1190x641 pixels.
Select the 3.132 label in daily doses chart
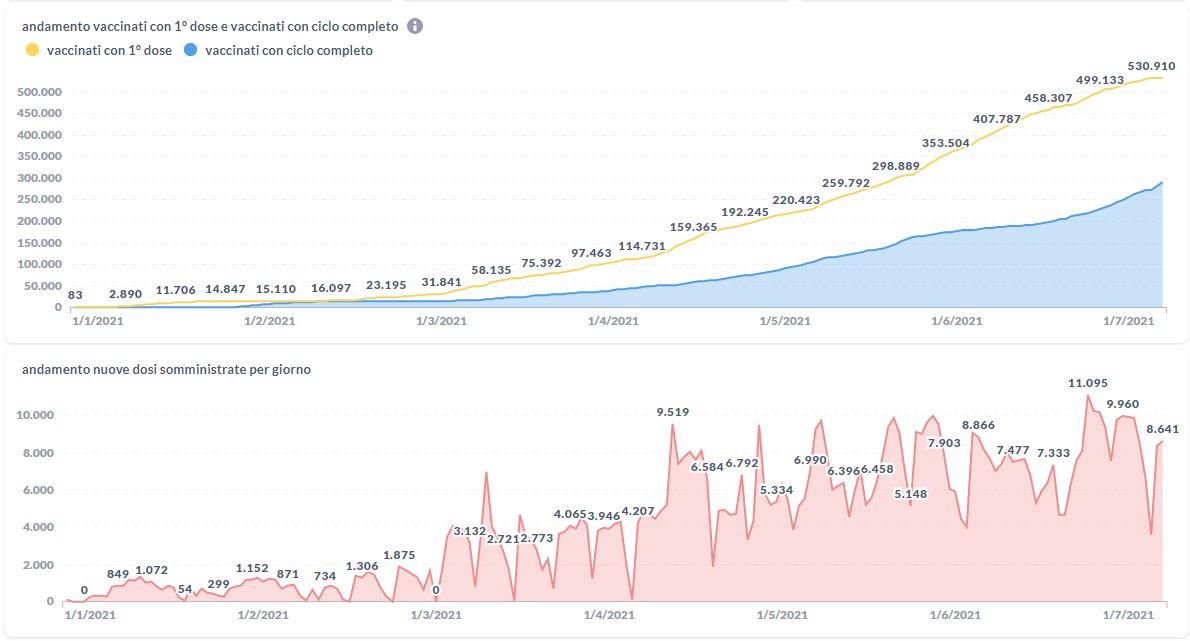pyautogui.click(x=469, y=530)
